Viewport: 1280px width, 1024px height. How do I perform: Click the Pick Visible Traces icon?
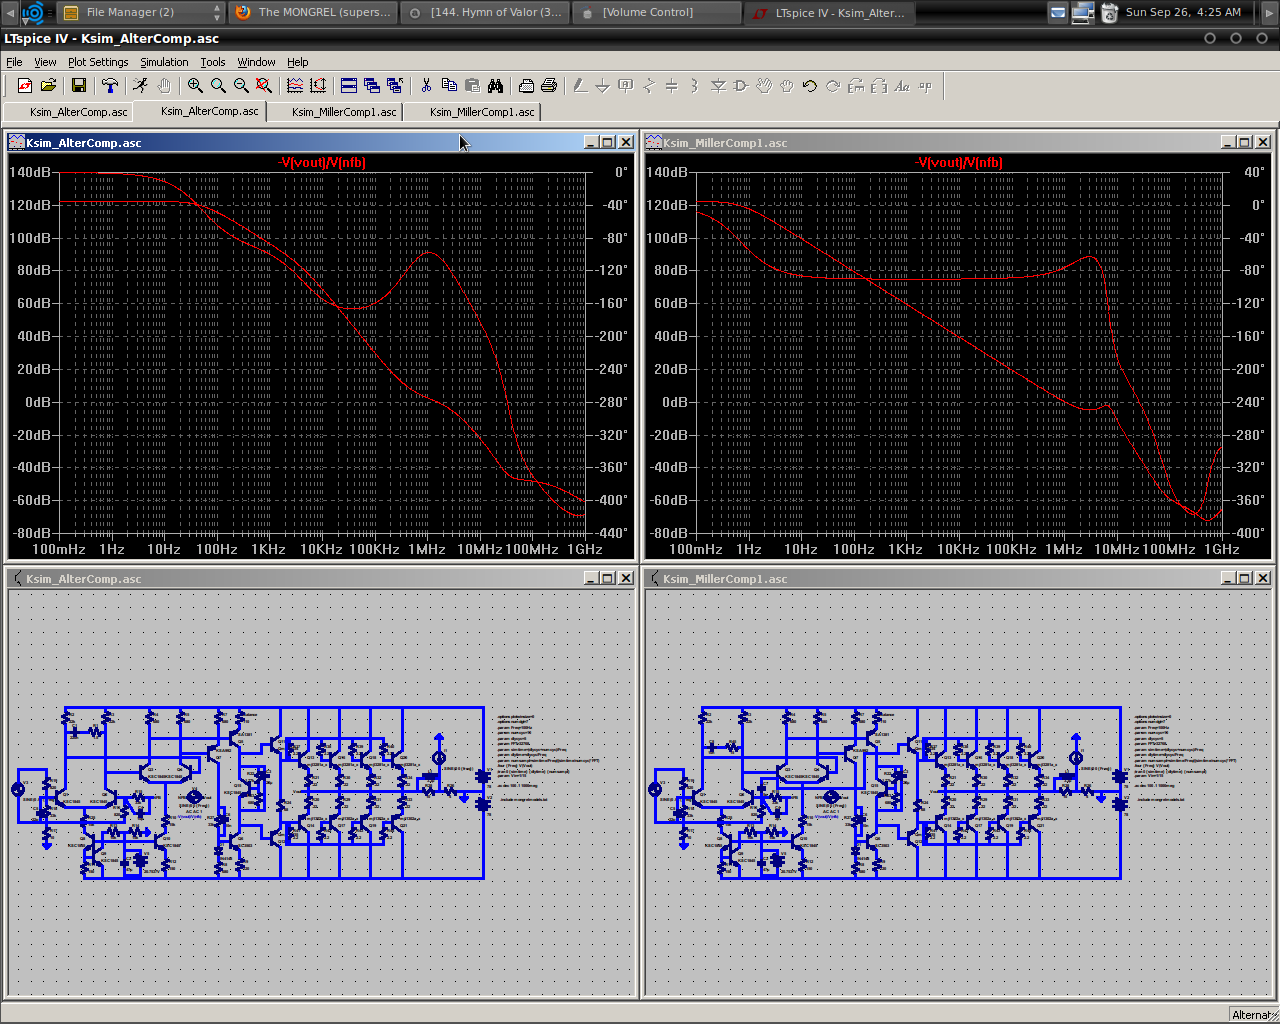coord(295,86)
